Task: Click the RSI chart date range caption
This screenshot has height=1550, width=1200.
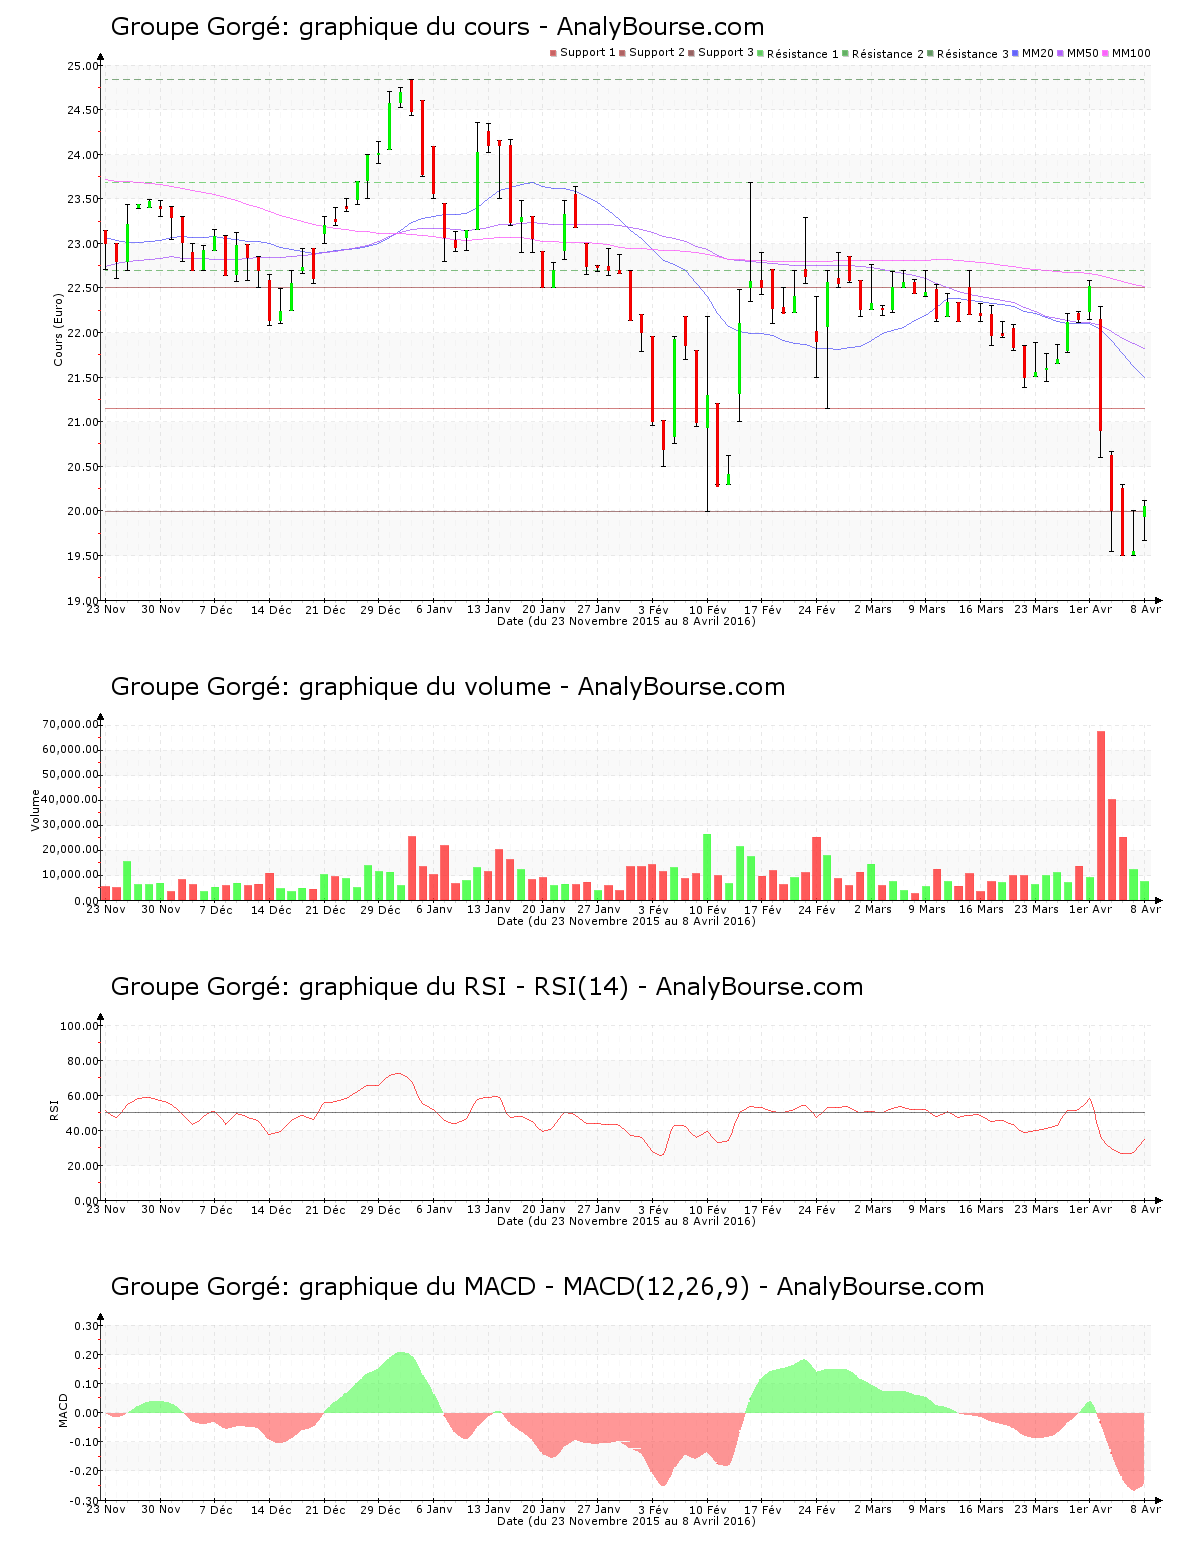Action: [626, 1221]
